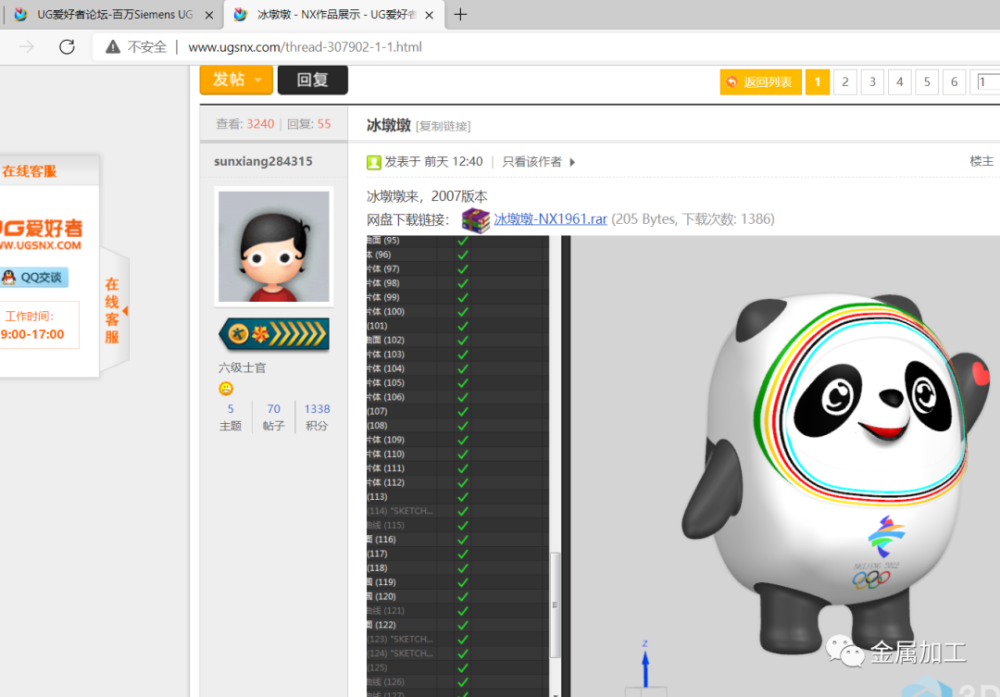Click the address bar URL
Screen dimensions: 1000x697
[x=305, y=47]
